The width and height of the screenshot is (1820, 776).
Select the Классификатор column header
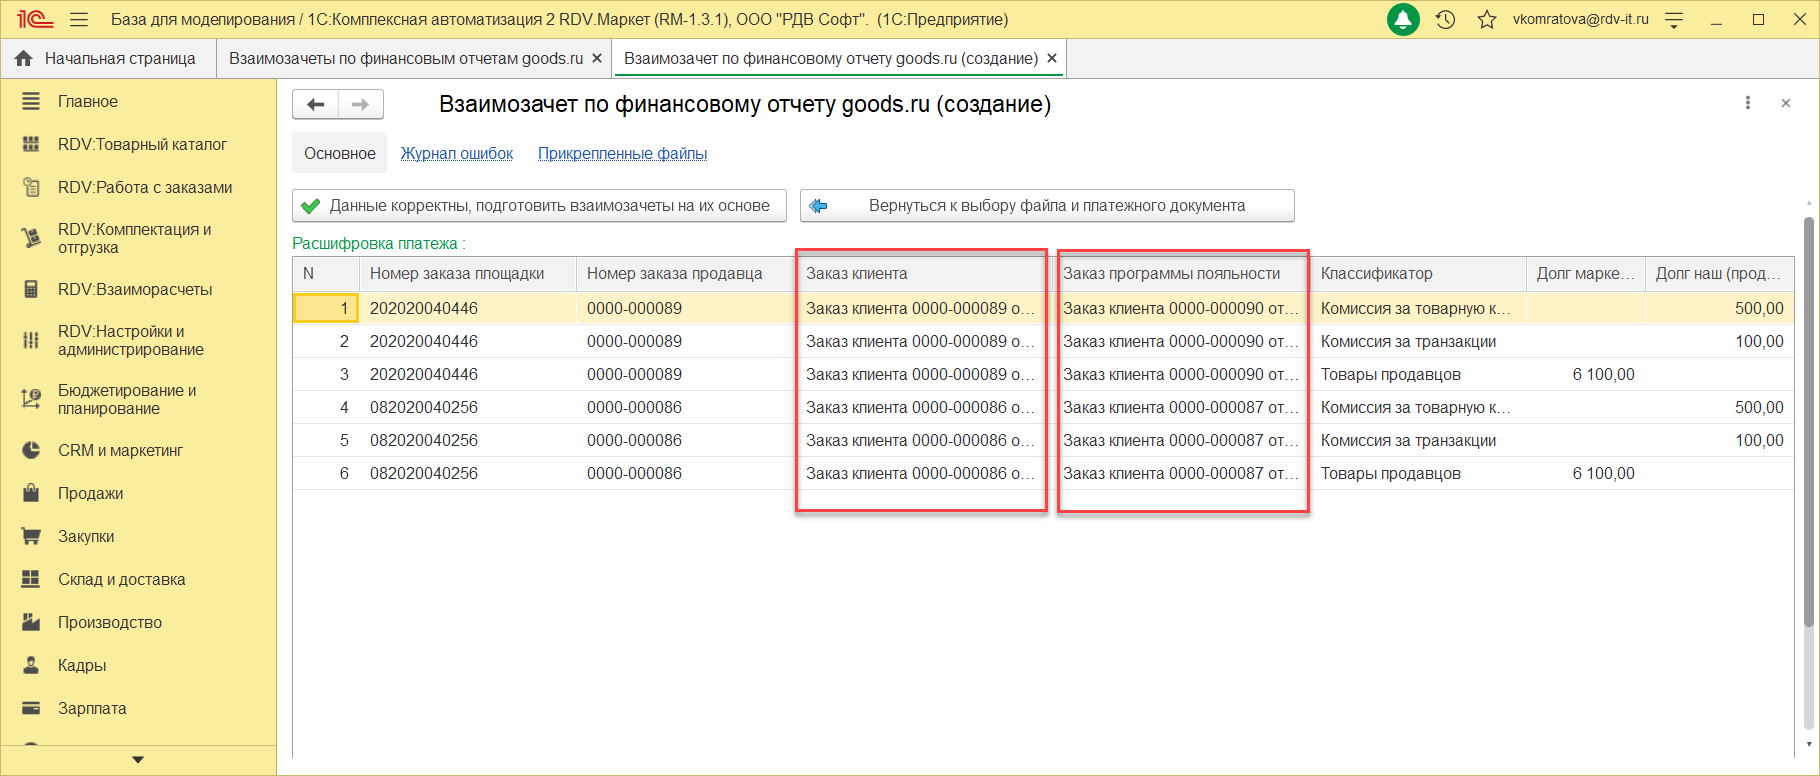pos(1376,273)
